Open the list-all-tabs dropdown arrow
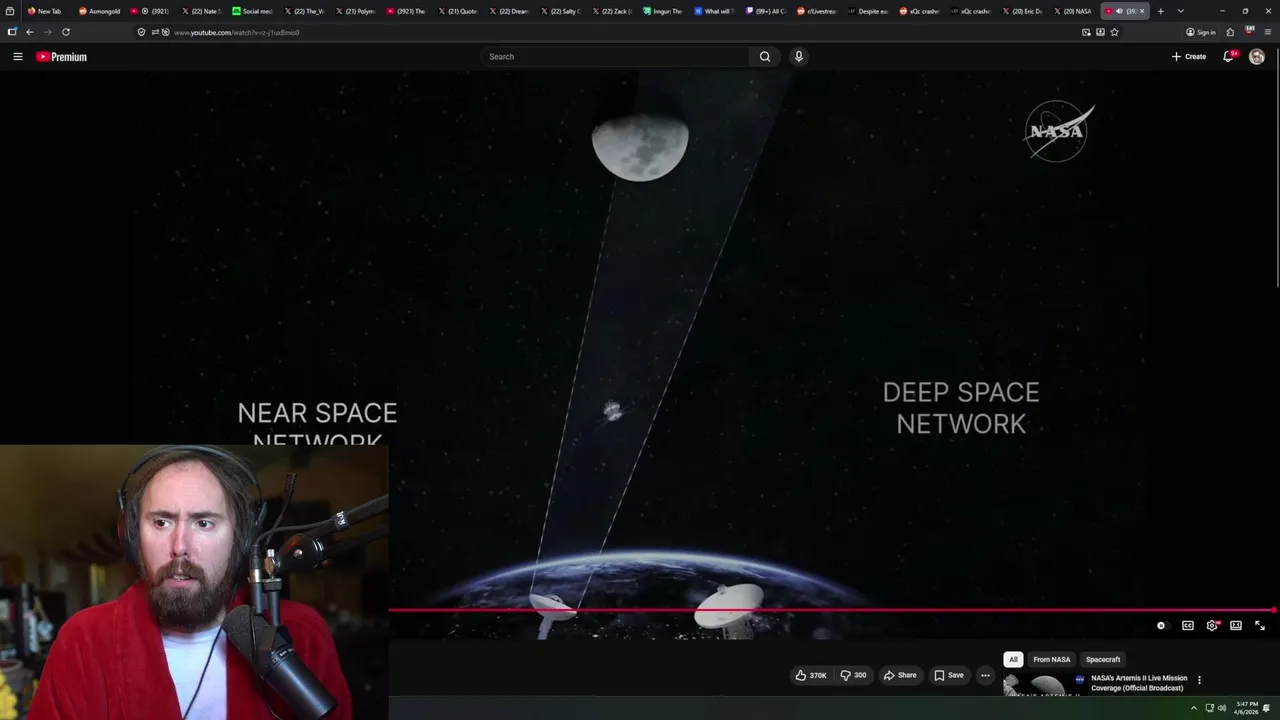Screen dimensions: 1280x720 [1181, 11]
